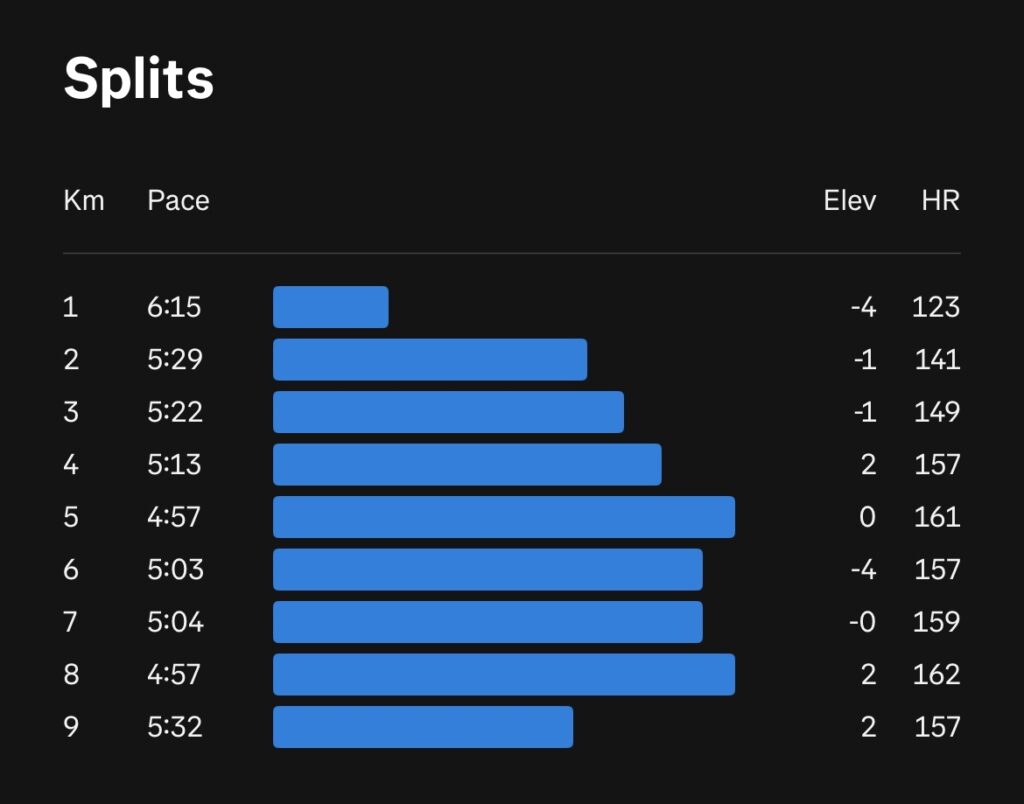This screenshot has width=1024, height=804.
Task: Click the Elev column header
Action: click(x=850, y=201)
